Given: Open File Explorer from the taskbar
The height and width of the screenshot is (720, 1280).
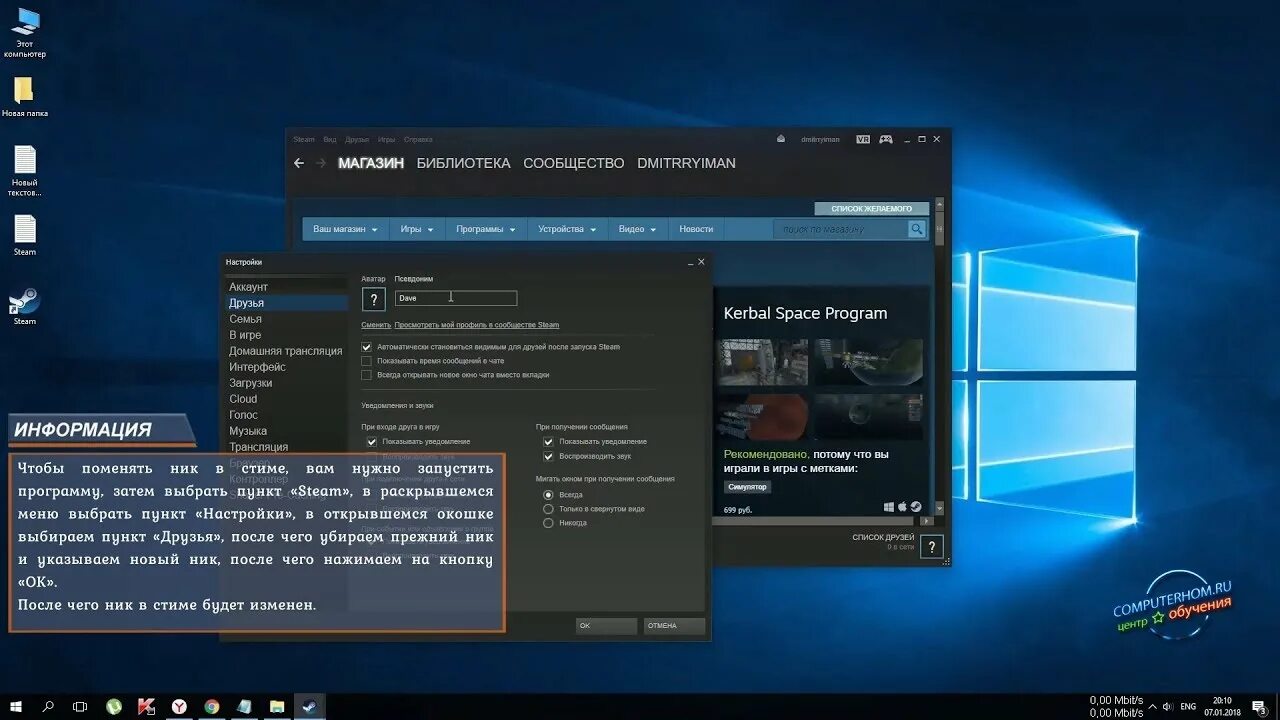Looking at the screenshot, I should (x=277, y=706).
